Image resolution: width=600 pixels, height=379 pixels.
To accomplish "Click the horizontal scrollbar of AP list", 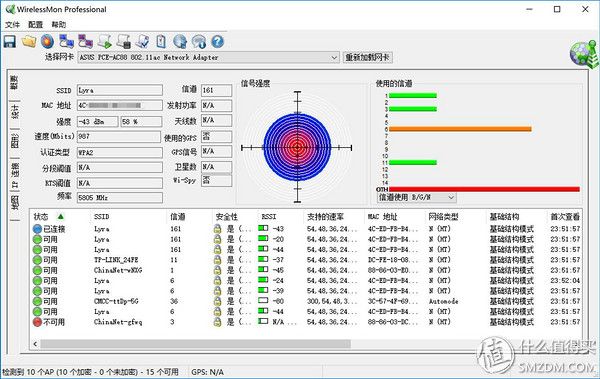I will (x=195, y=344).
